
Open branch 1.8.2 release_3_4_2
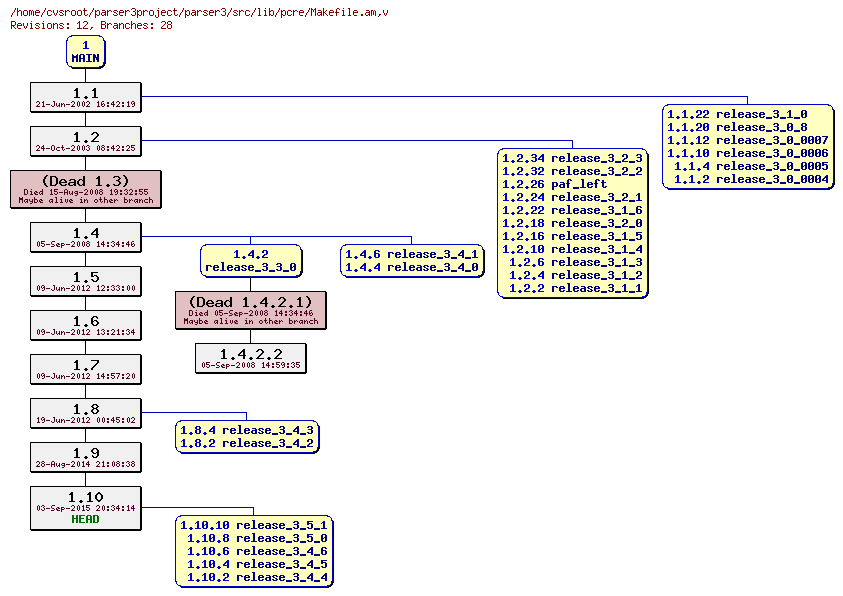coord(247,443)
